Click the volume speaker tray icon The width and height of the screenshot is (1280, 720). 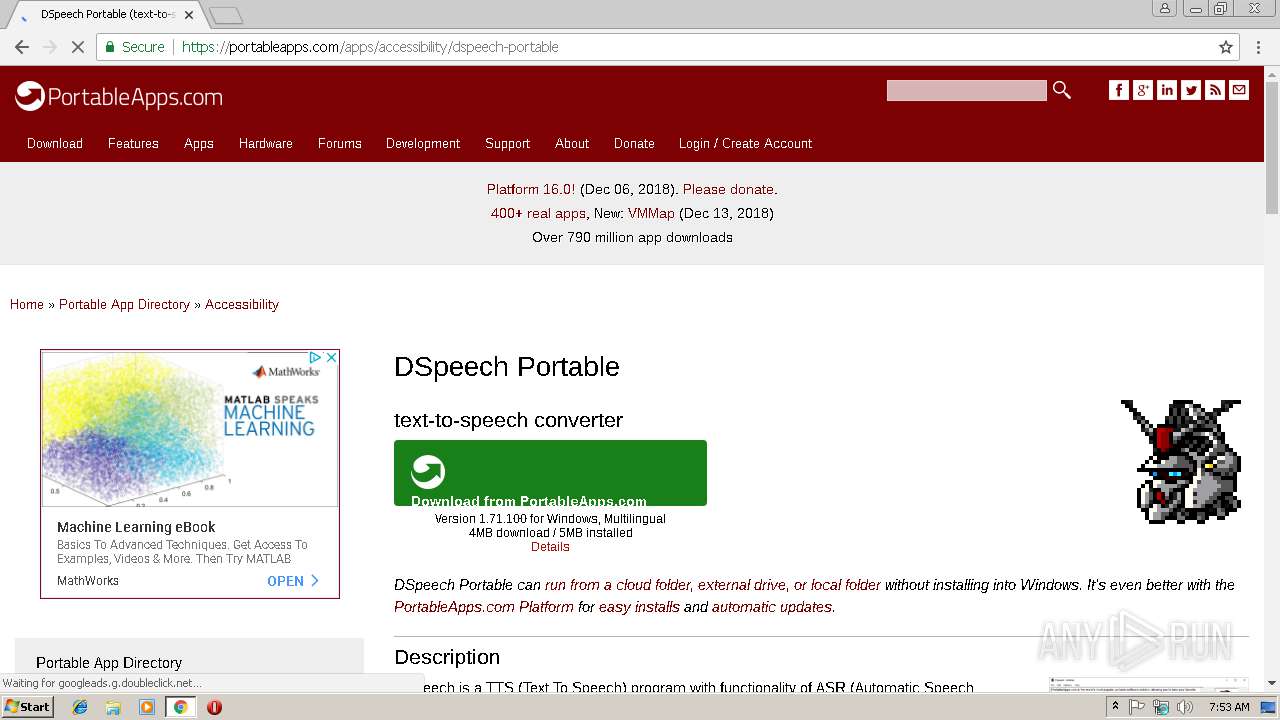point(1185,707)
